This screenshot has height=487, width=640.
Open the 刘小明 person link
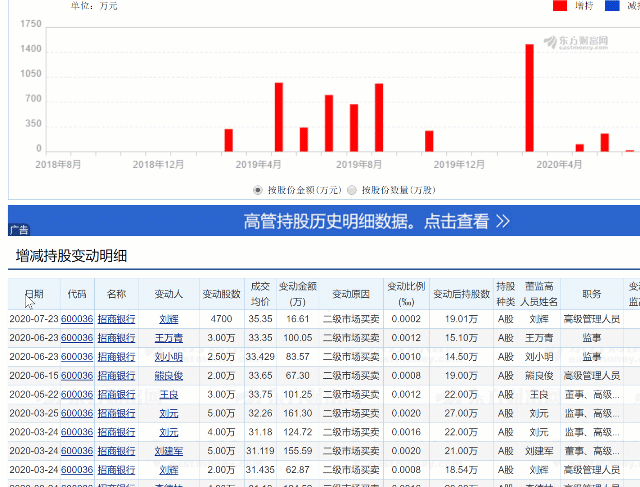(169, 357)
